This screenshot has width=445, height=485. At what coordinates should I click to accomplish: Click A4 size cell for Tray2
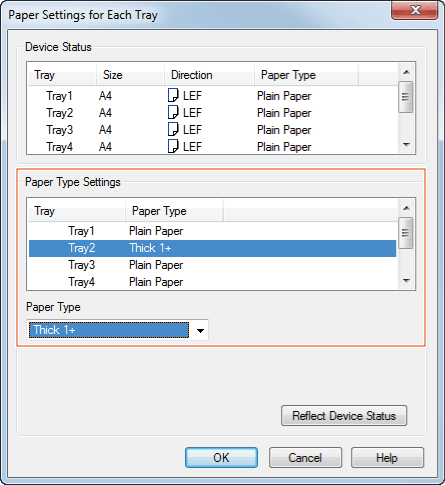tap(105, 113)
